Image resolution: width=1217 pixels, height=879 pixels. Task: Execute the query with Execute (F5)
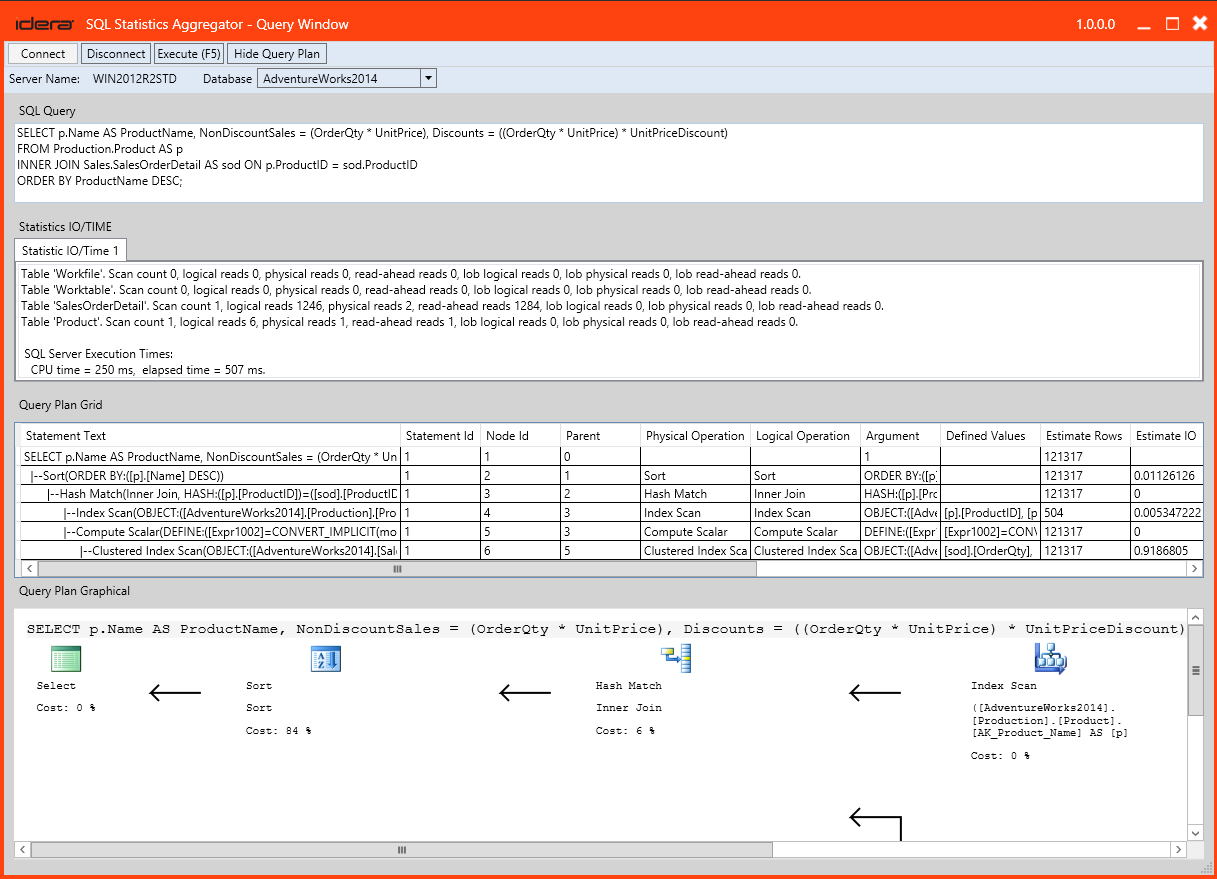188,53
